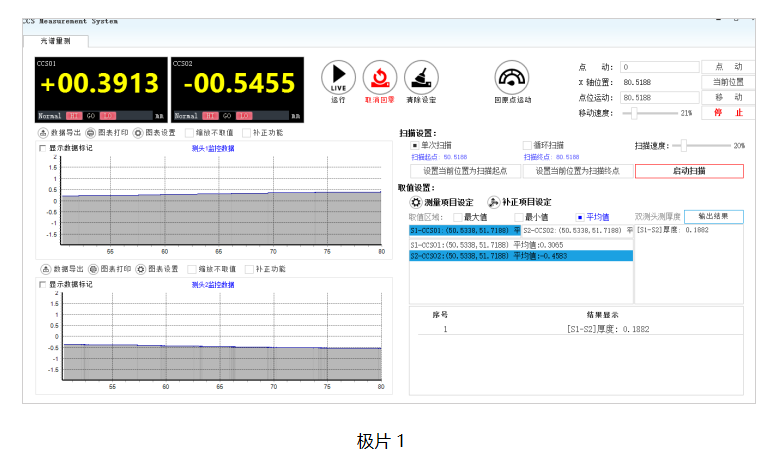Switch to the 光谱量测 tab

55,41
